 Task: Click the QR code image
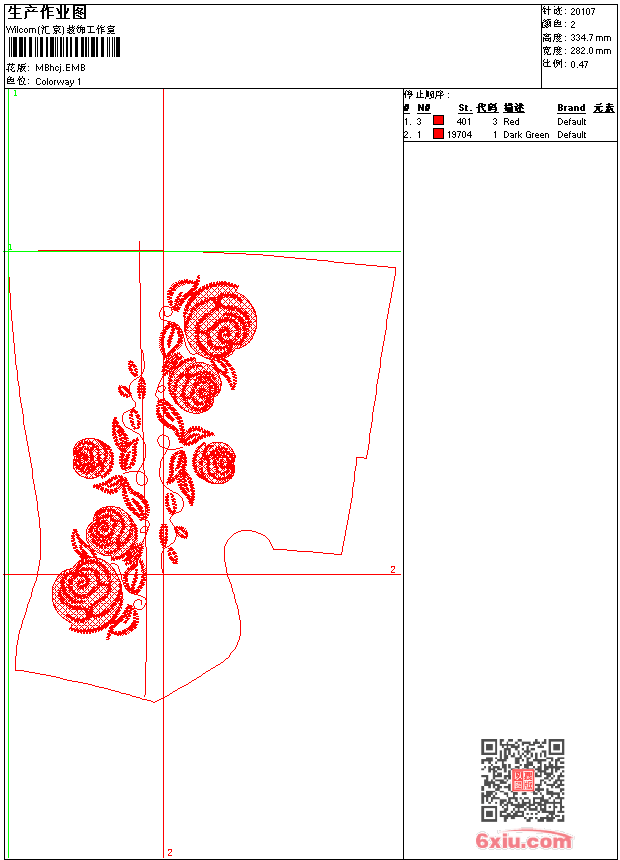(523, 780)
